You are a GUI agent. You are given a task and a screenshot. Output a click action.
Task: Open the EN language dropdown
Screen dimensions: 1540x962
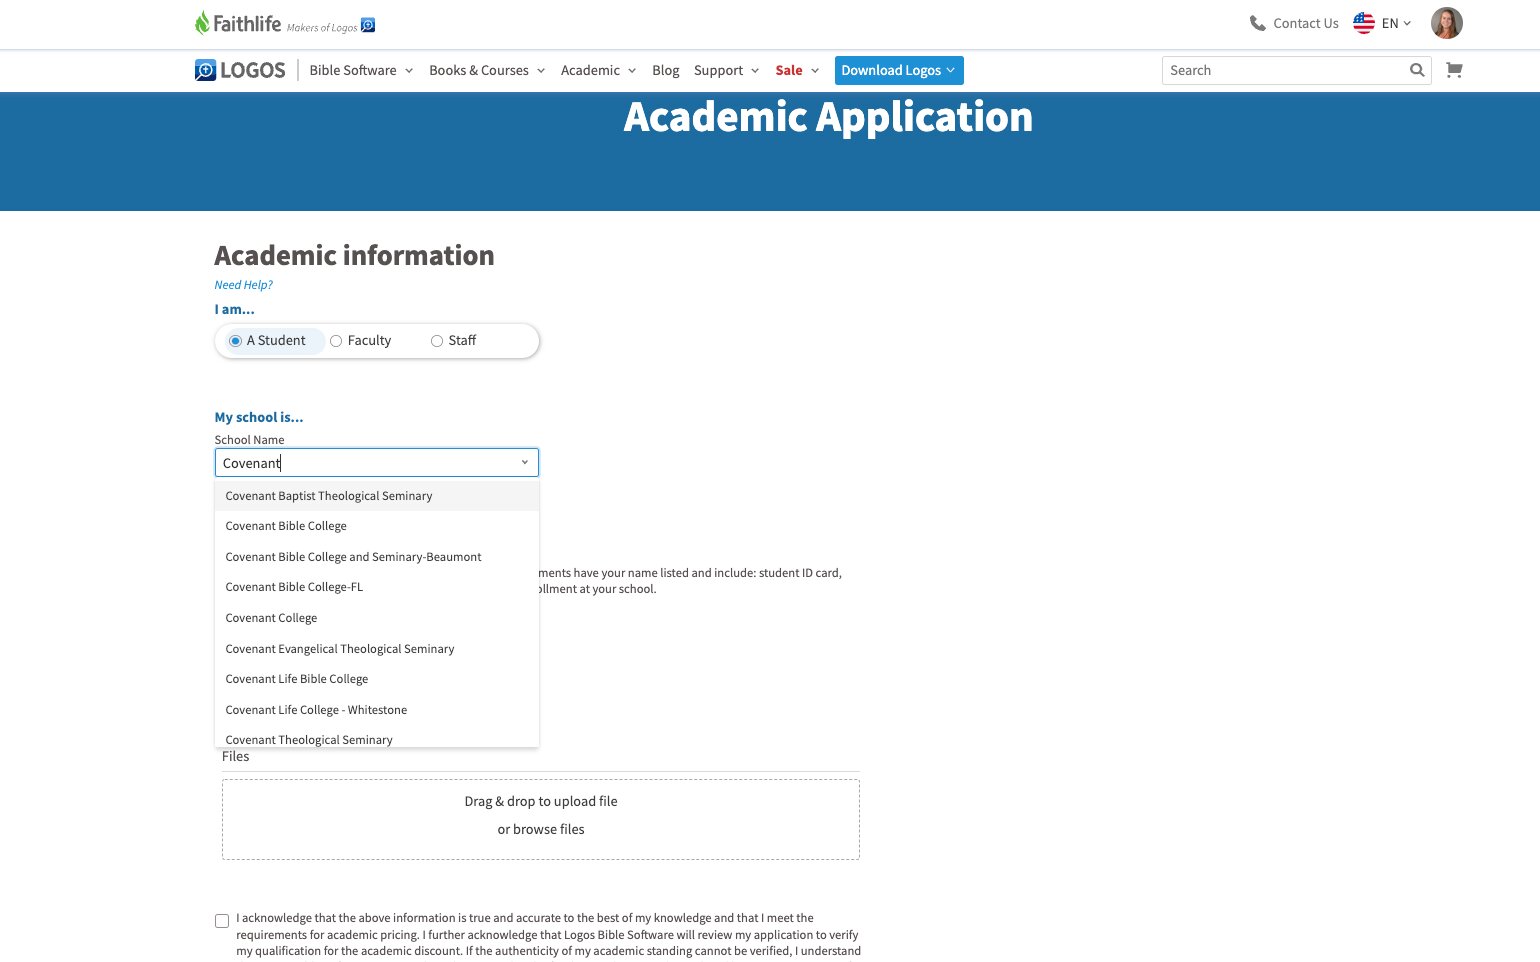1396,23
